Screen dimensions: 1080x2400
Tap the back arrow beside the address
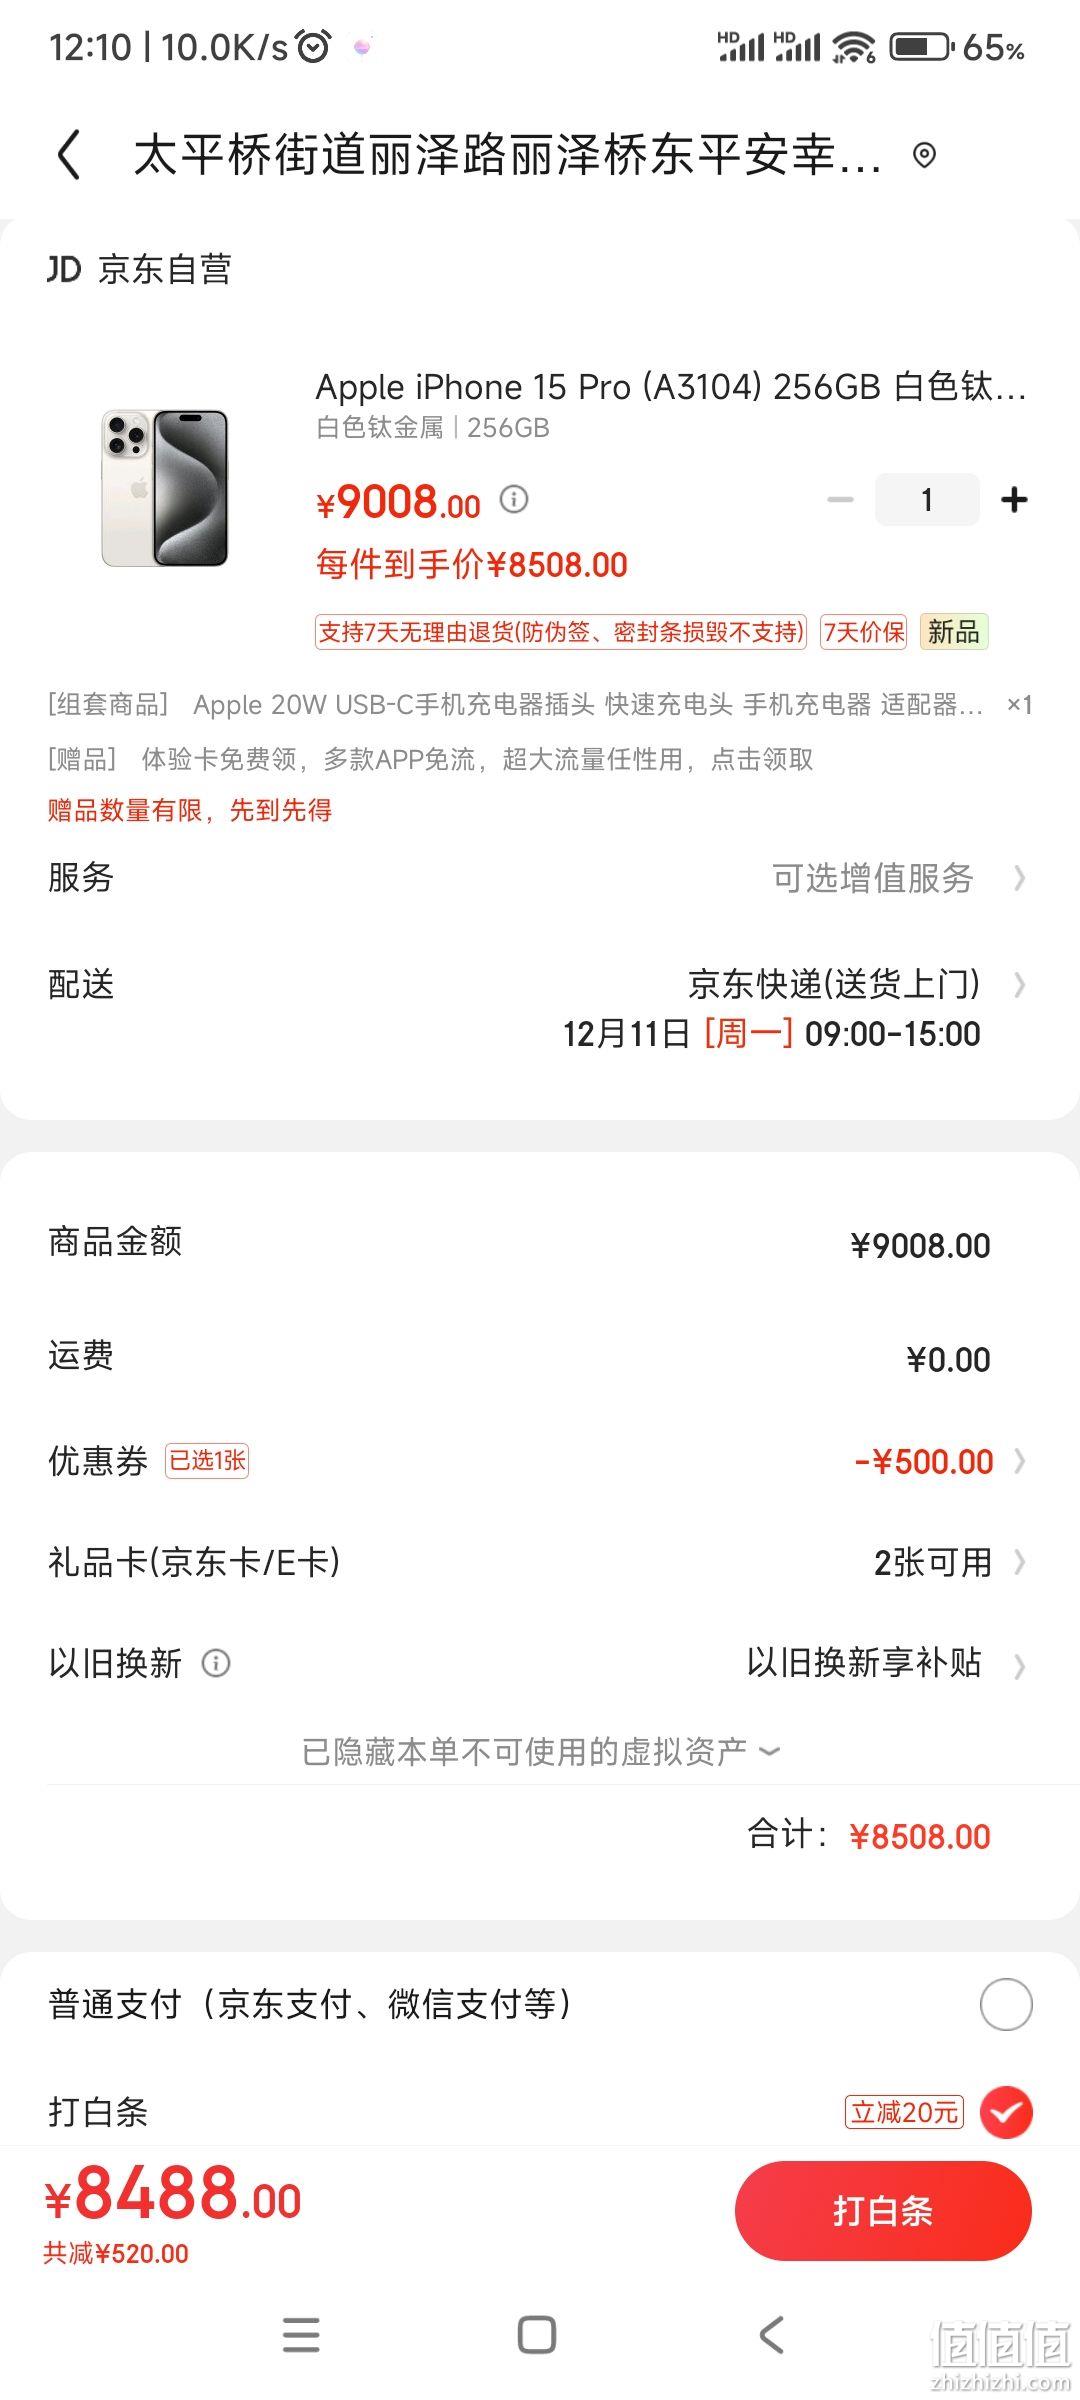pyautogui.click(x=68, y=155)
